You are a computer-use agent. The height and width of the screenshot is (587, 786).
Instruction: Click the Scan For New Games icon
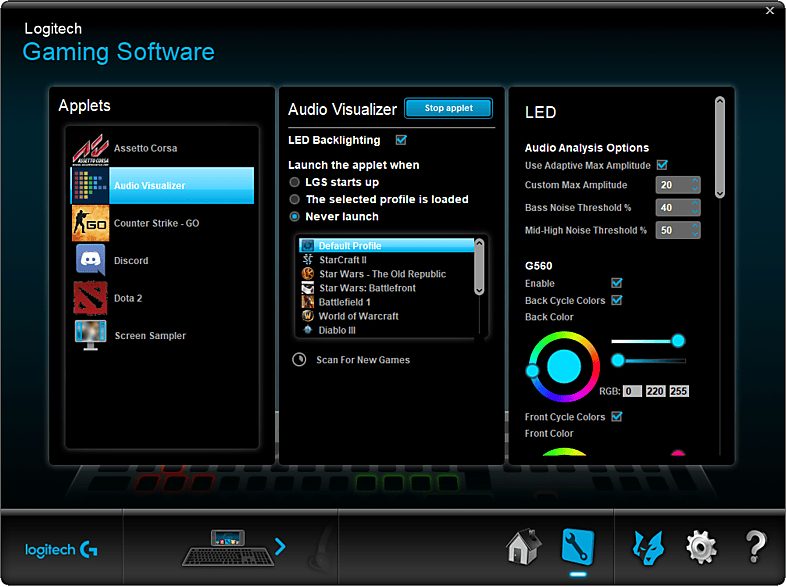coord(300,360)
